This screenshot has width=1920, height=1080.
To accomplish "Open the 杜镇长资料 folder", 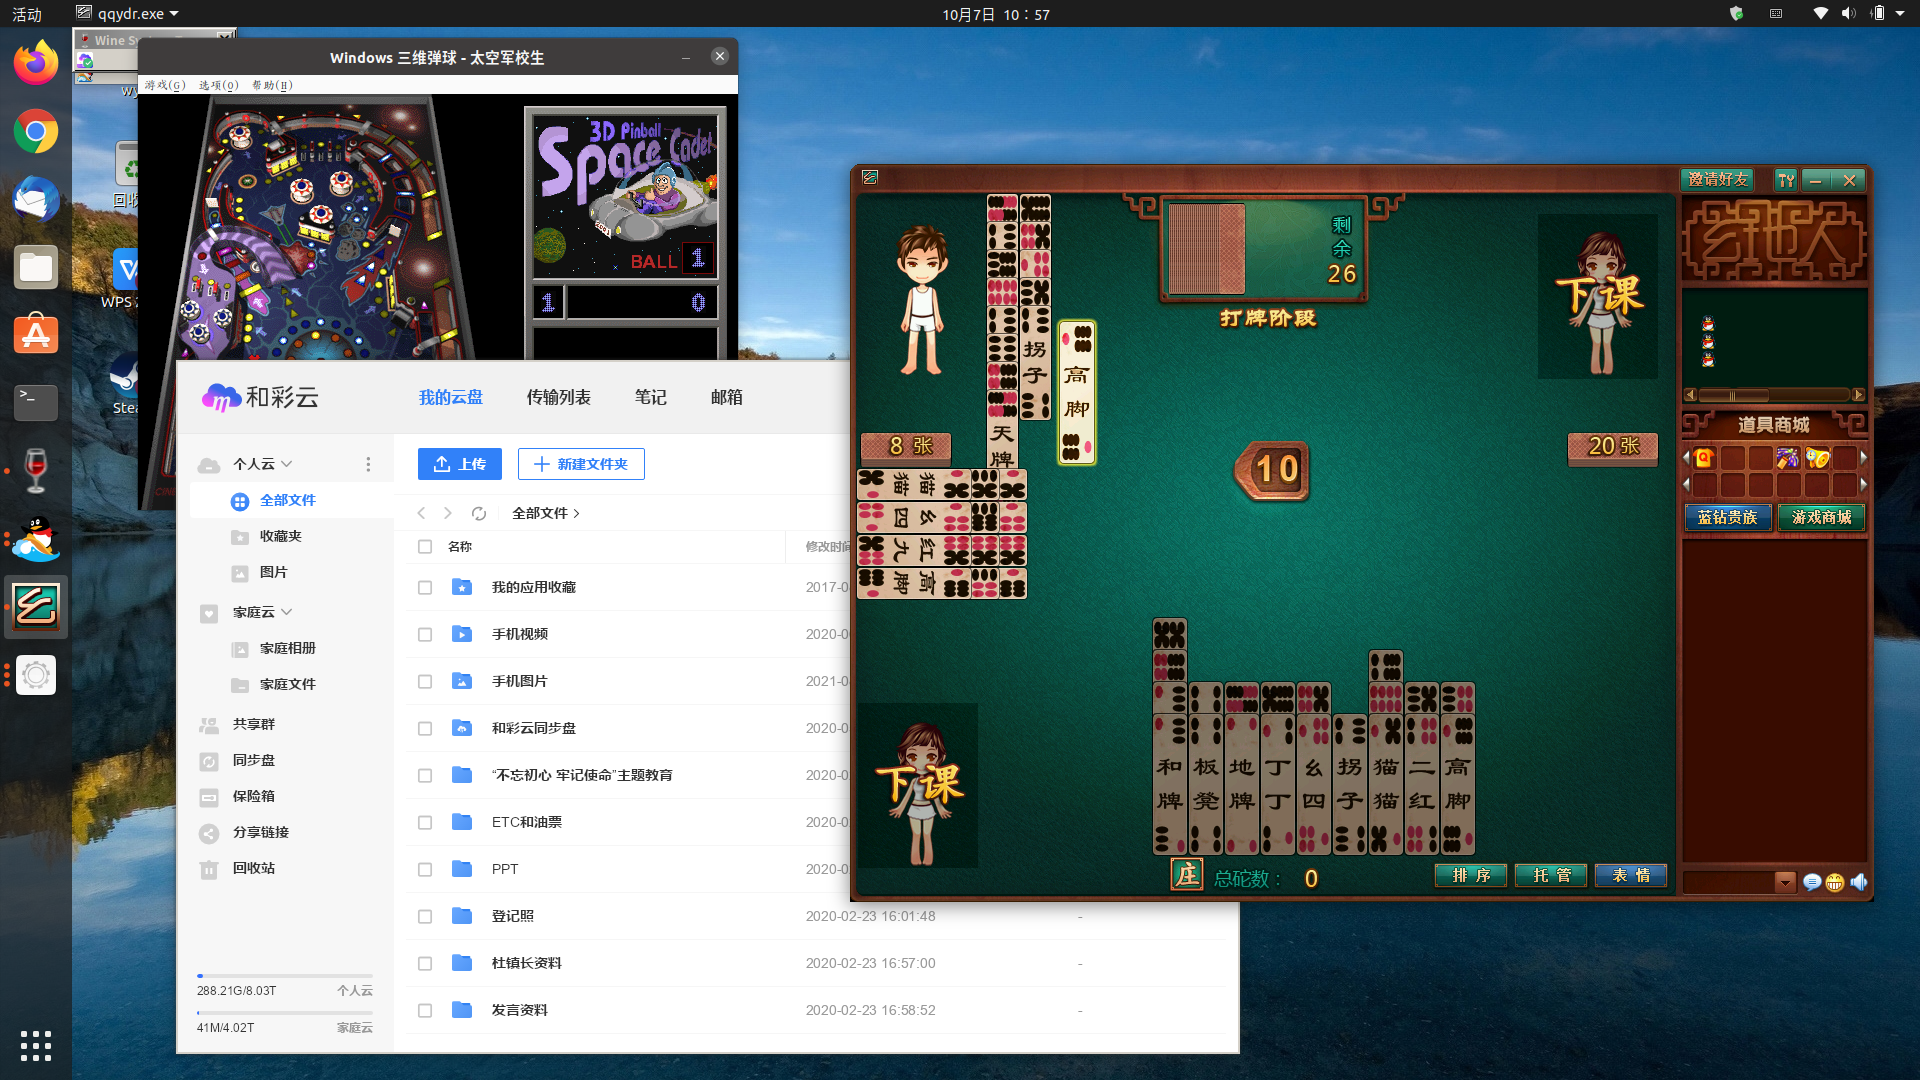I will pyautogui.click(x=526, y=963).
